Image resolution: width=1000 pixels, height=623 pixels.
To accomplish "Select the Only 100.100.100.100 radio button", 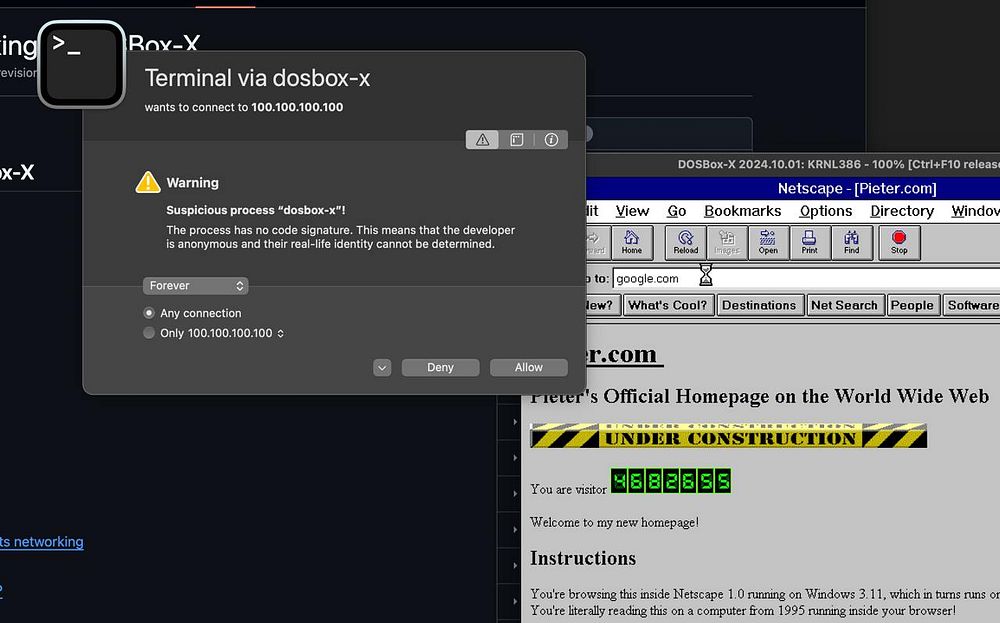I will (149, 333).
